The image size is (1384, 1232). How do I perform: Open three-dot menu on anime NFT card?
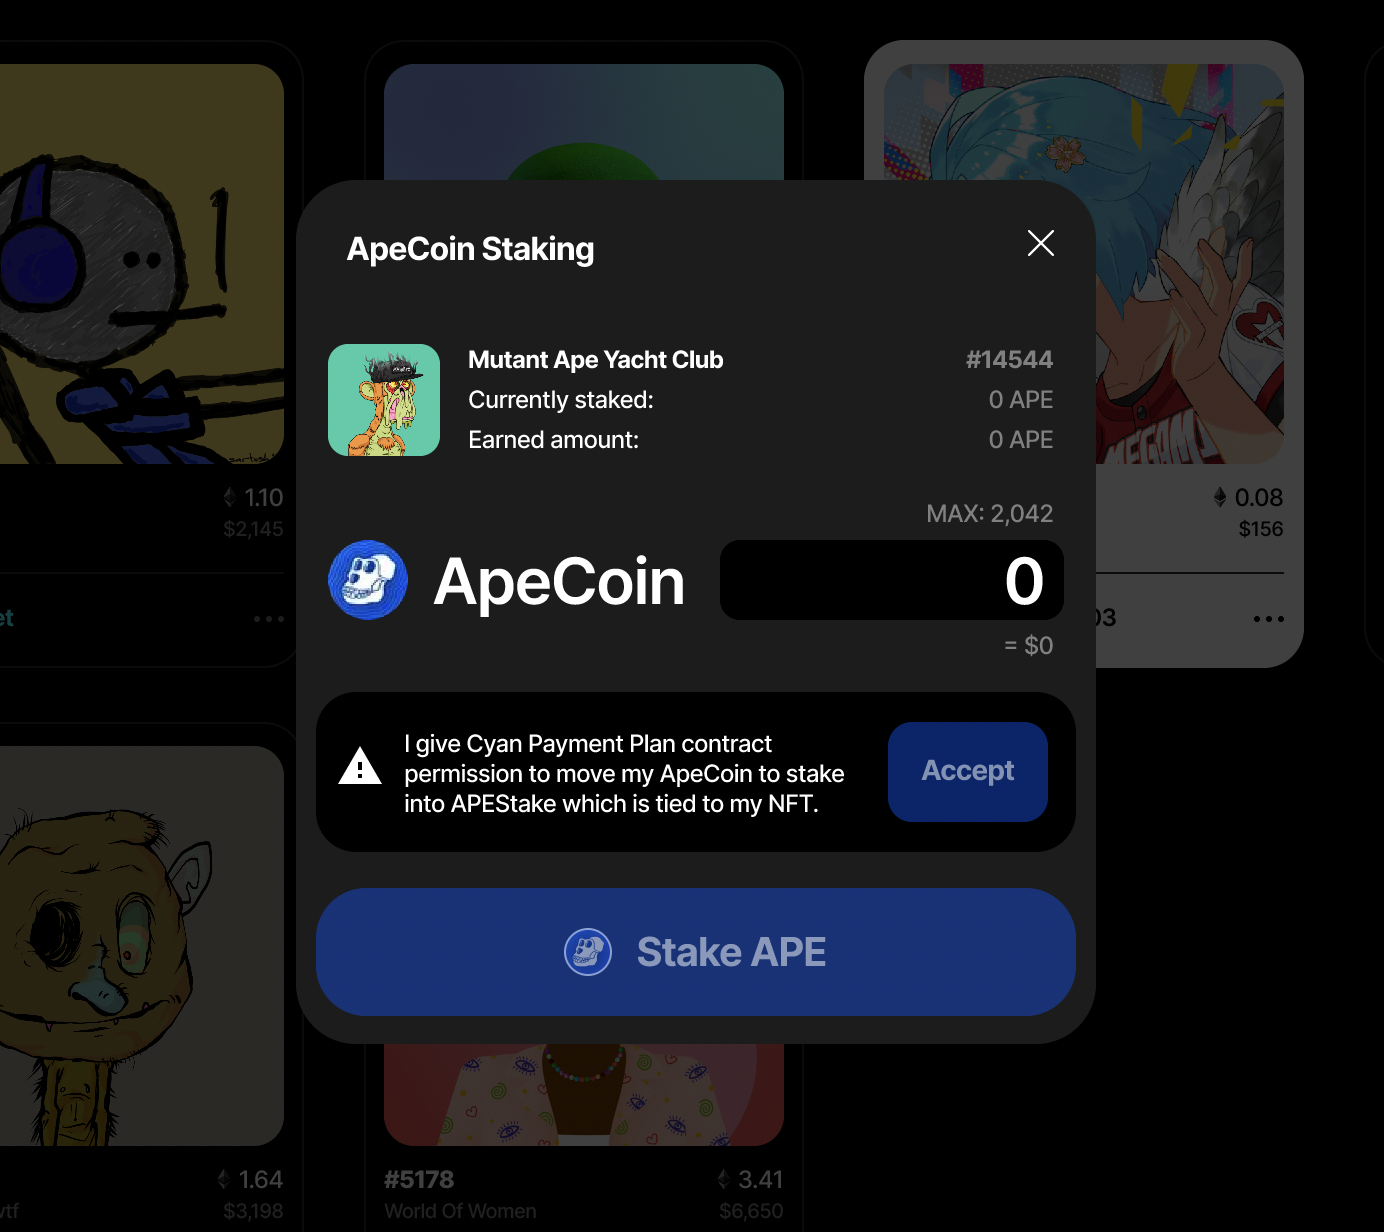(1269, 619)
